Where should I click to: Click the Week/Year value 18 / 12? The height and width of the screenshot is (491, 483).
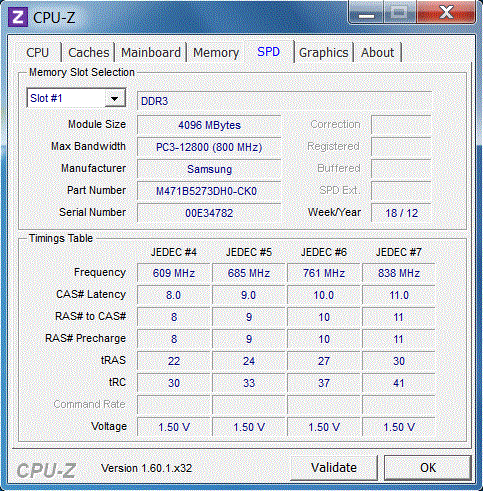tap(402, 213)
